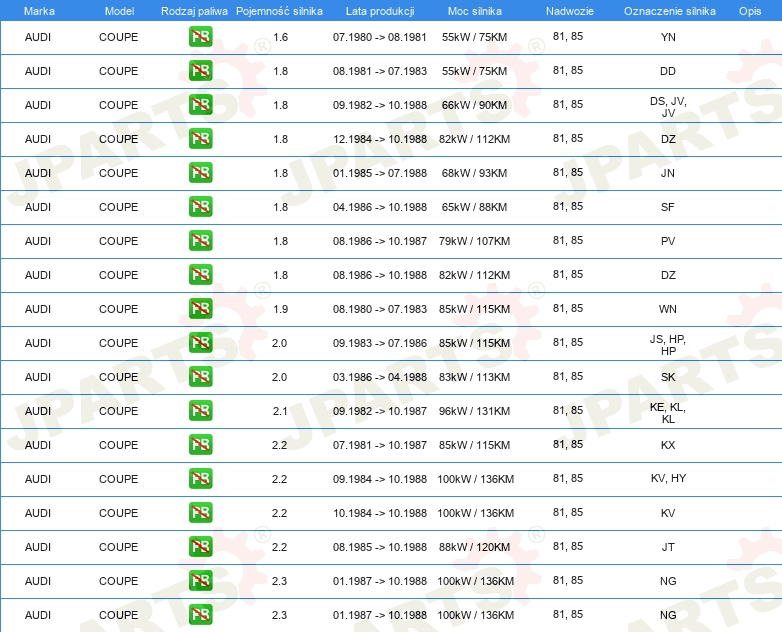782x632 pixels.
Task: Click the Model column header
Action: [x=119, y=11]
